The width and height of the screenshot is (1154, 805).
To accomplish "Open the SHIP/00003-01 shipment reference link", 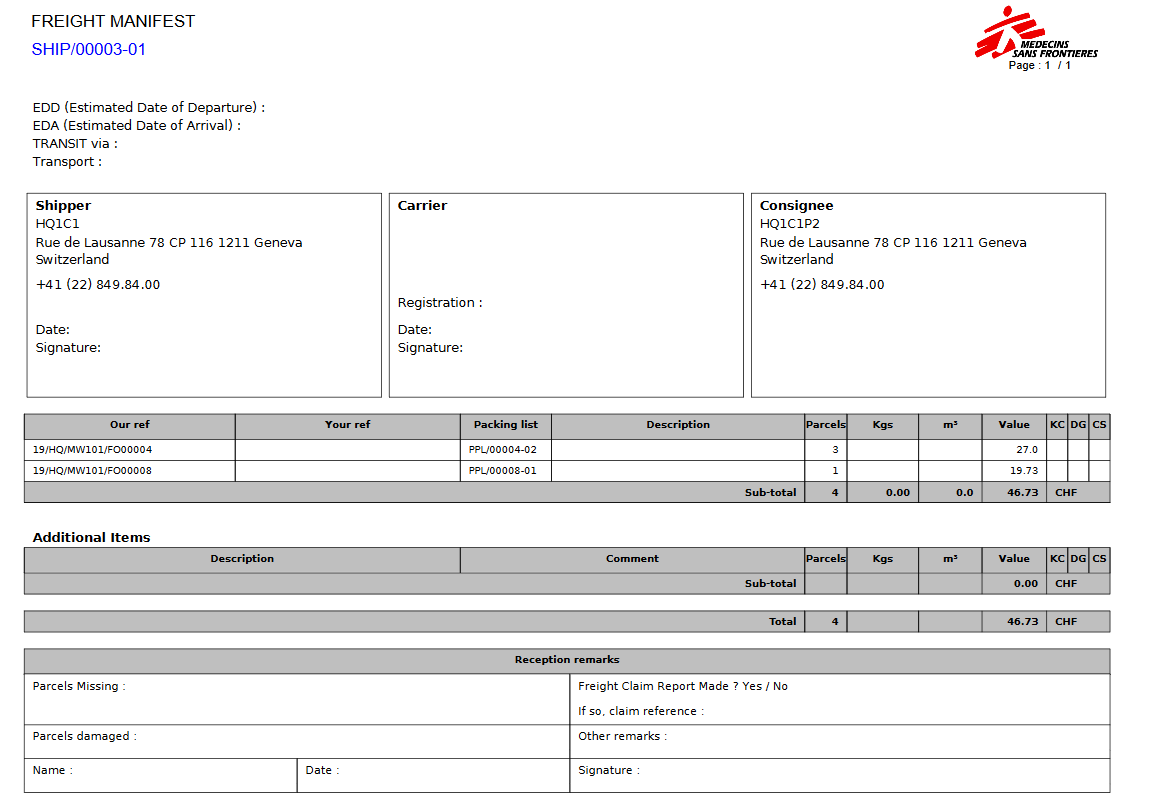I will 89,49.
